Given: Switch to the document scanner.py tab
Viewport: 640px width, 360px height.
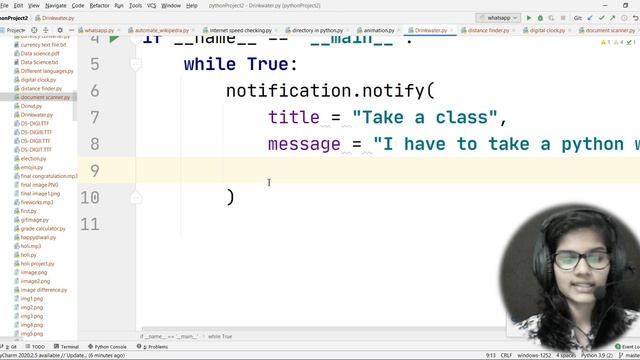Looking at the screenshot, I should pyautogui.click(x=609, y=30).
